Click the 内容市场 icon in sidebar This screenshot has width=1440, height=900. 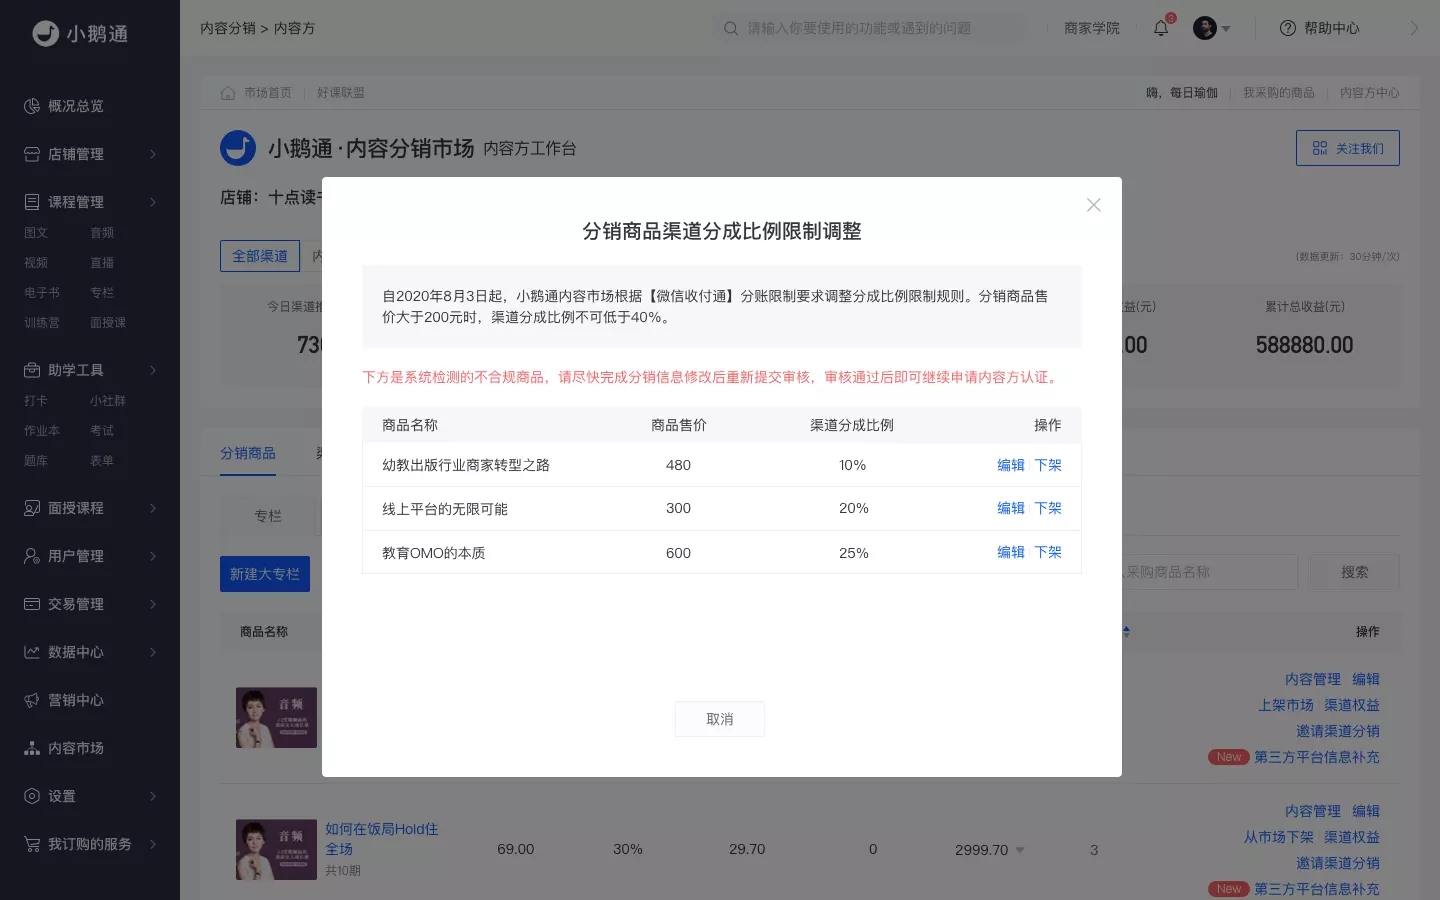(32, 748)
